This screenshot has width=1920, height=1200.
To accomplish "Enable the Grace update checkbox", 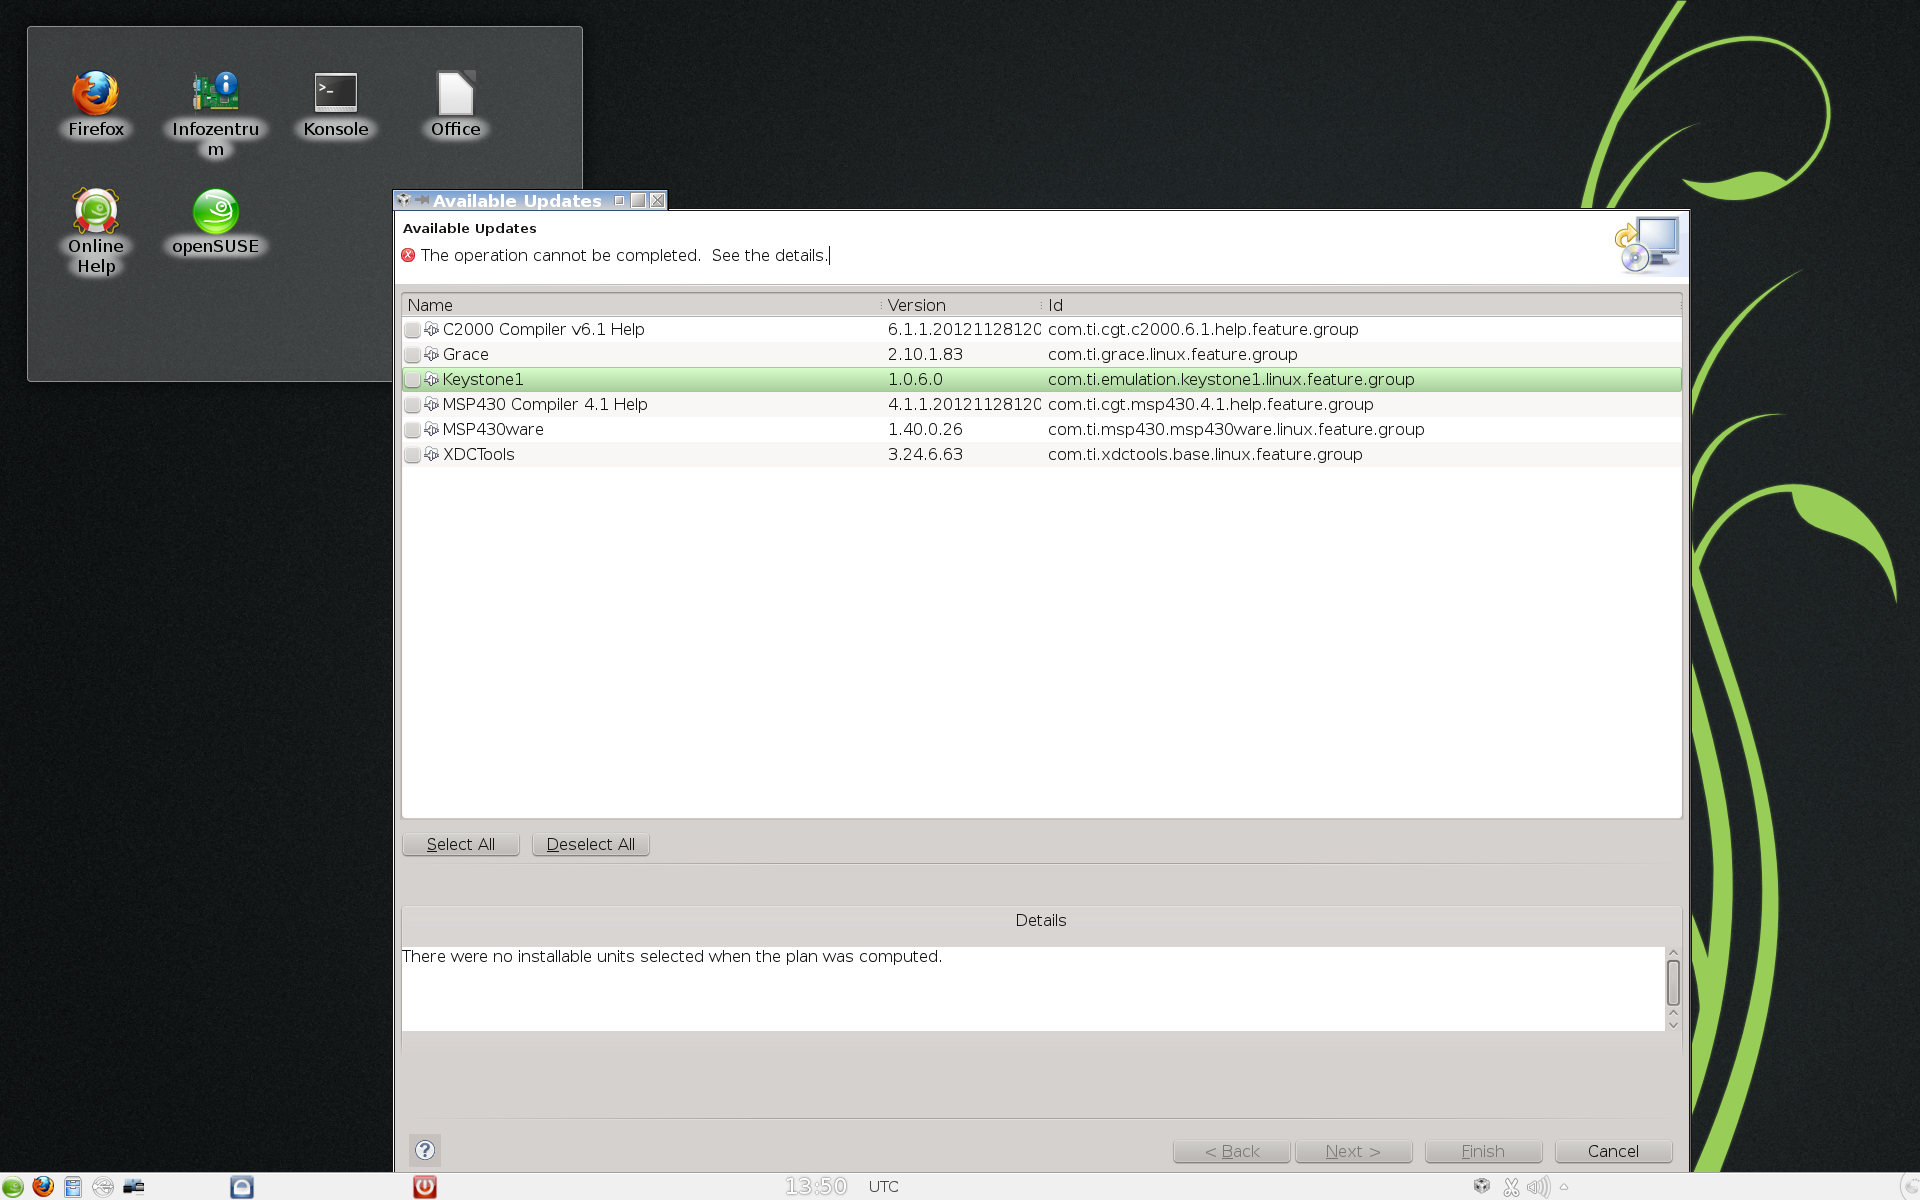I will (412, 355).
